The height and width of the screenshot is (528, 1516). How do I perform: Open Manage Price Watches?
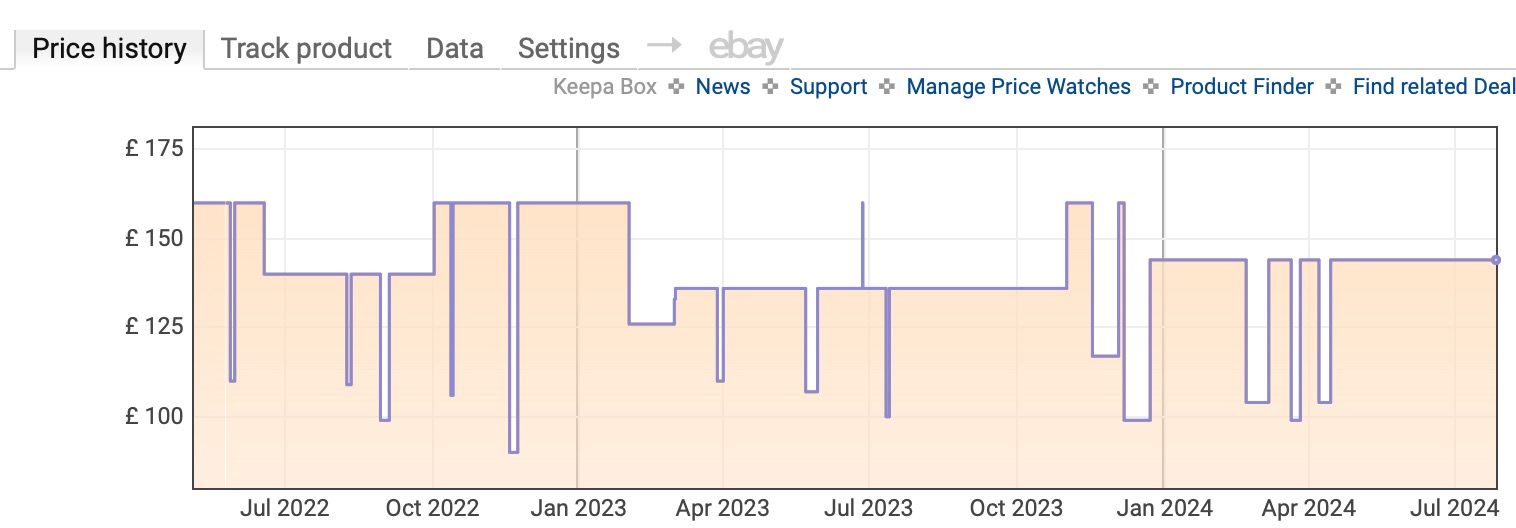[x=1018, y=87]
